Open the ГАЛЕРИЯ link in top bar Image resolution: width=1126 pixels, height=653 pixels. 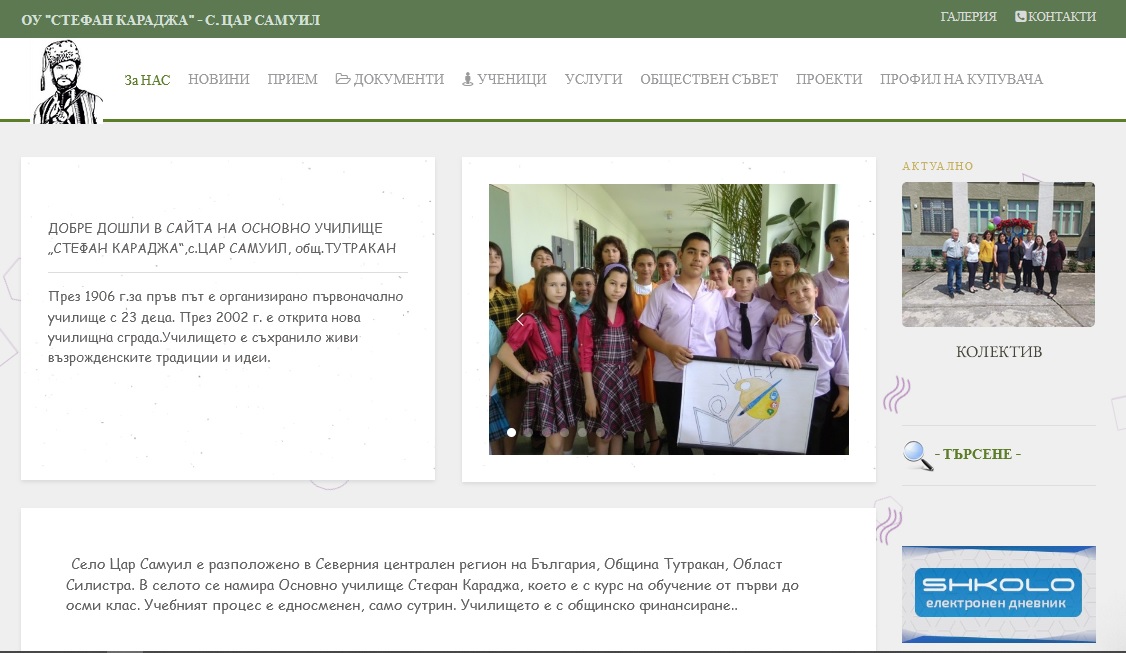click(968, 17)
